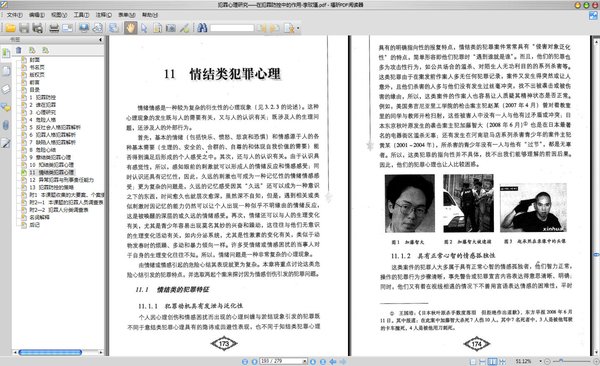Viewport: 600px width, 366px height.
Task: Select the 名词解释 bookmark
Action: [x=39, y=217]
